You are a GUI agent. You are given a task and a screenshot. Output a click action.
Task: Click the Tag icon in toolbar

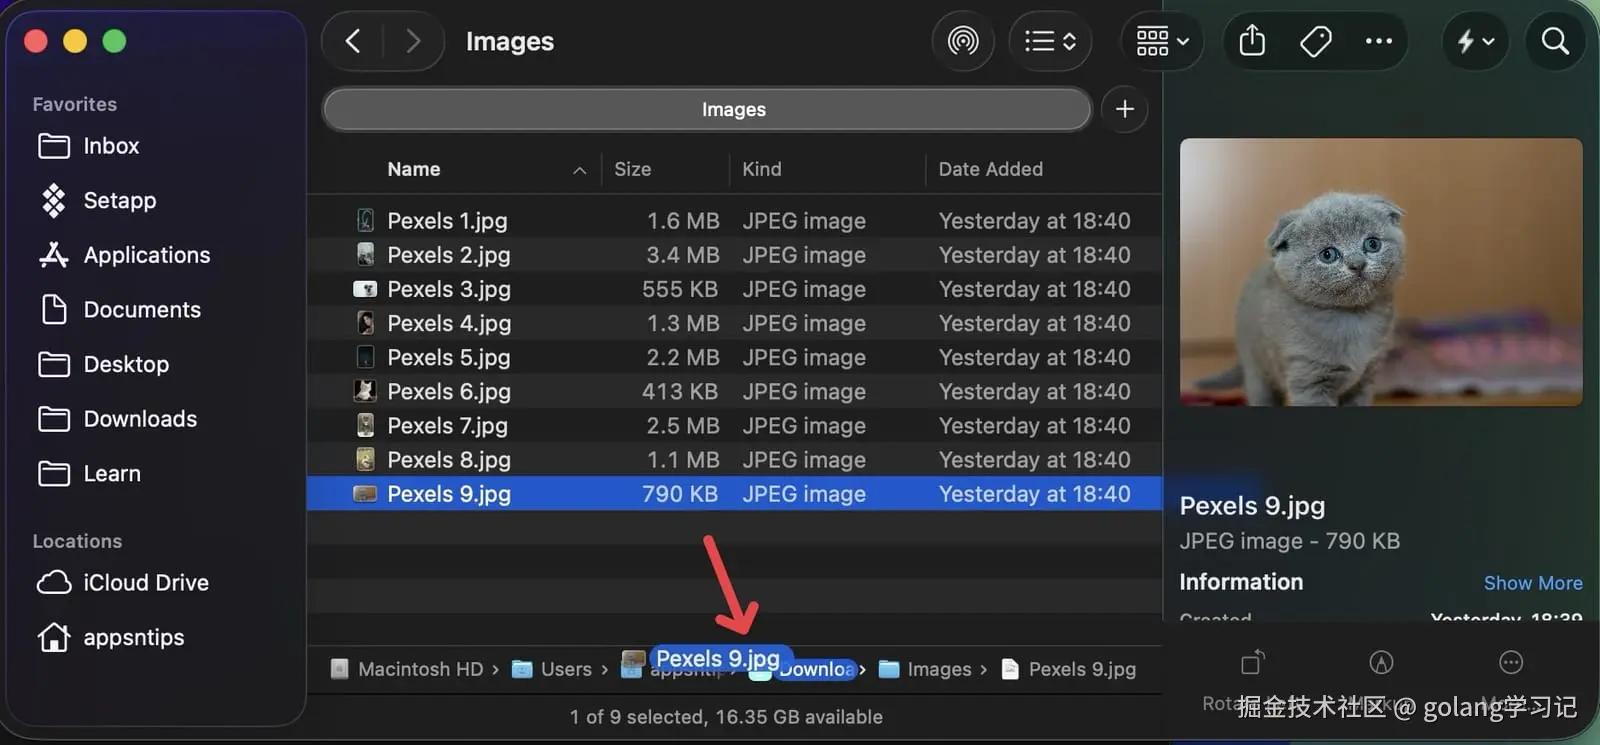coord(1315,41)
